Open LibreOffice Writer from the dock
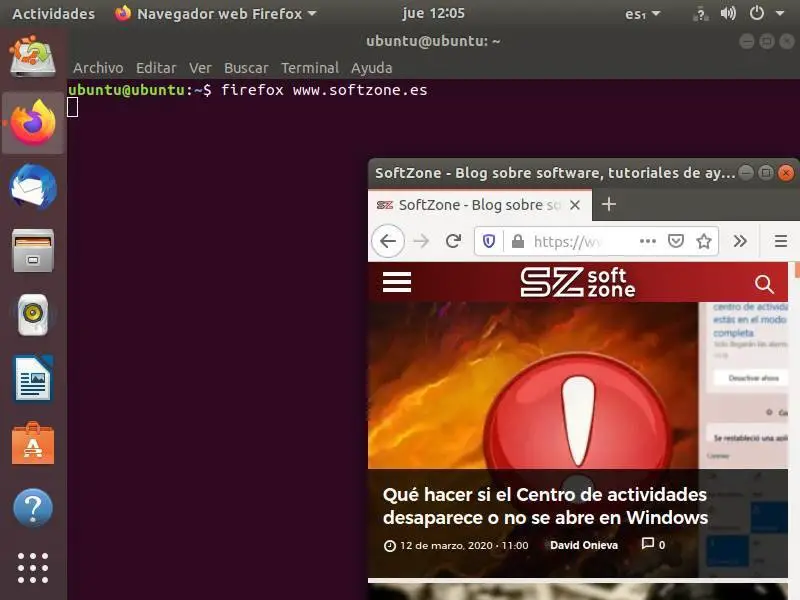This screenshot has width=800, height=600. [x=33, y=379]
